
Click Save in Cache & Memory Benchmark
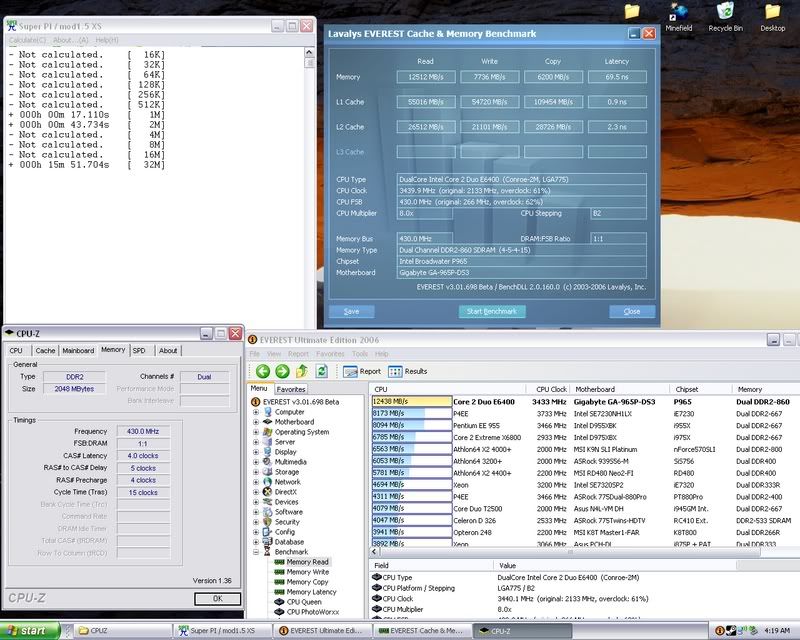(352, 311)
